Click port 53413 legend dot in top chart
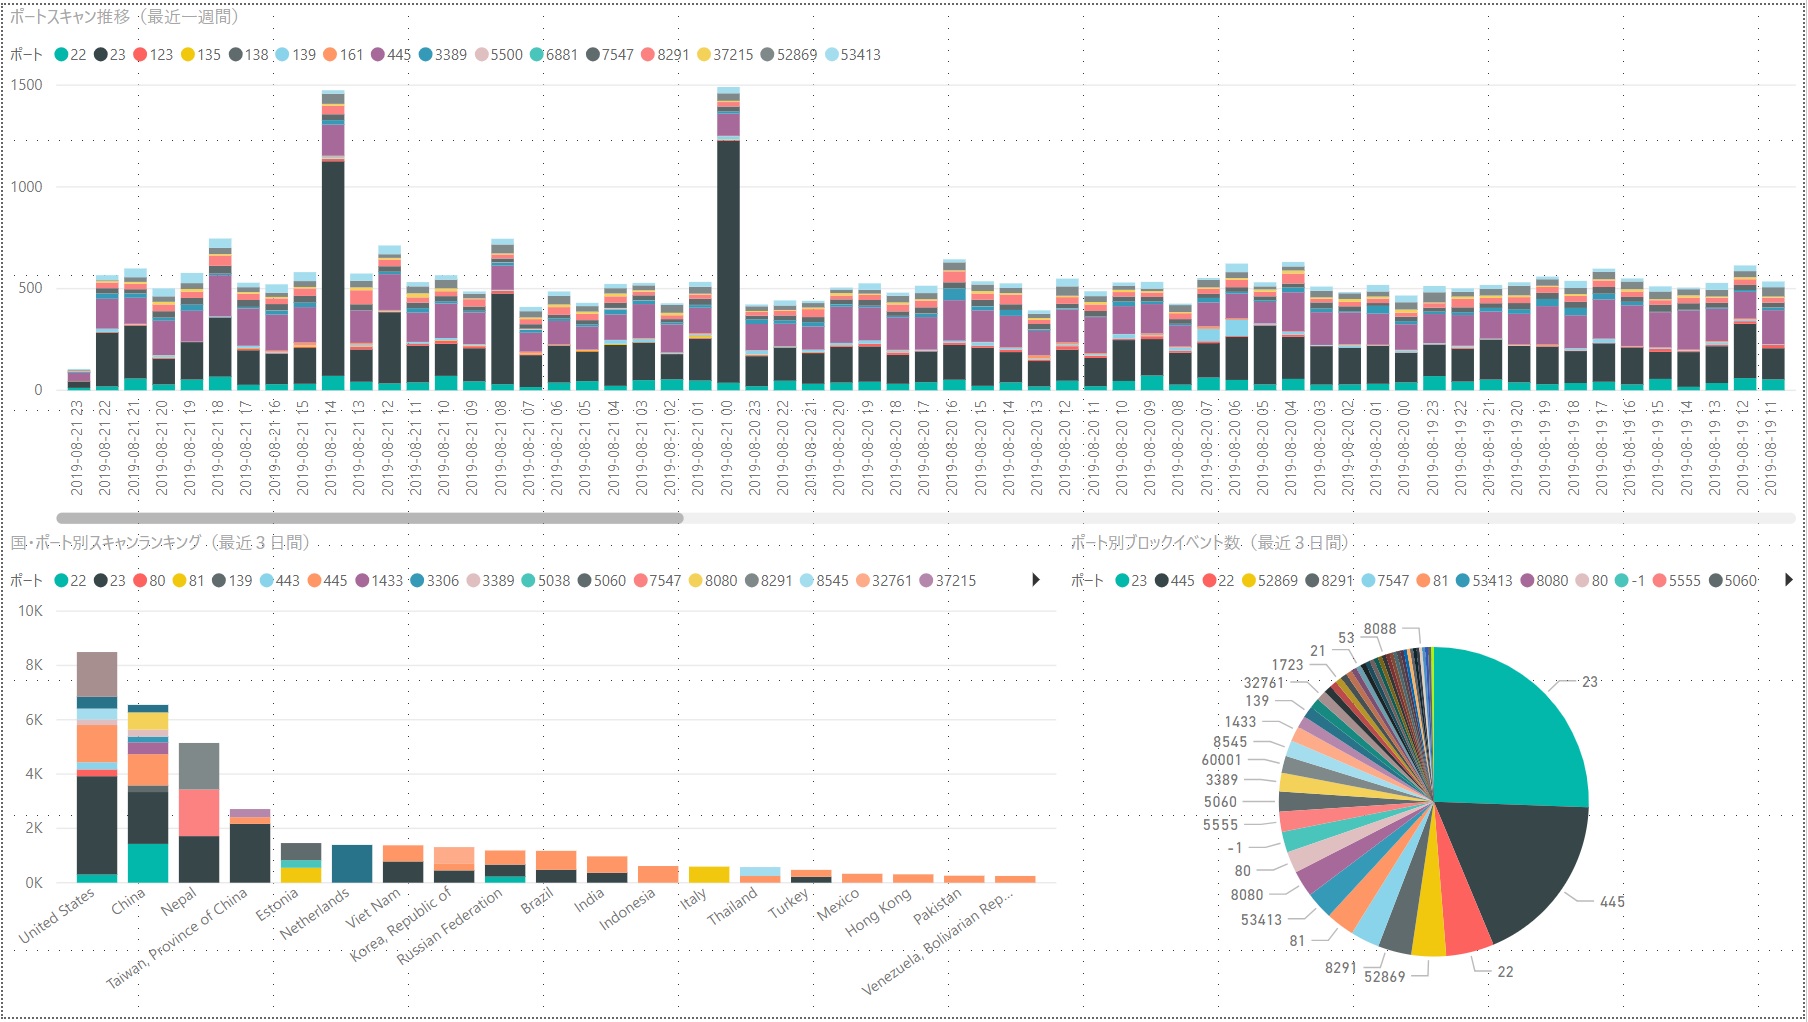This screenshot has height=1022, width=1808. tap(832, 55)
